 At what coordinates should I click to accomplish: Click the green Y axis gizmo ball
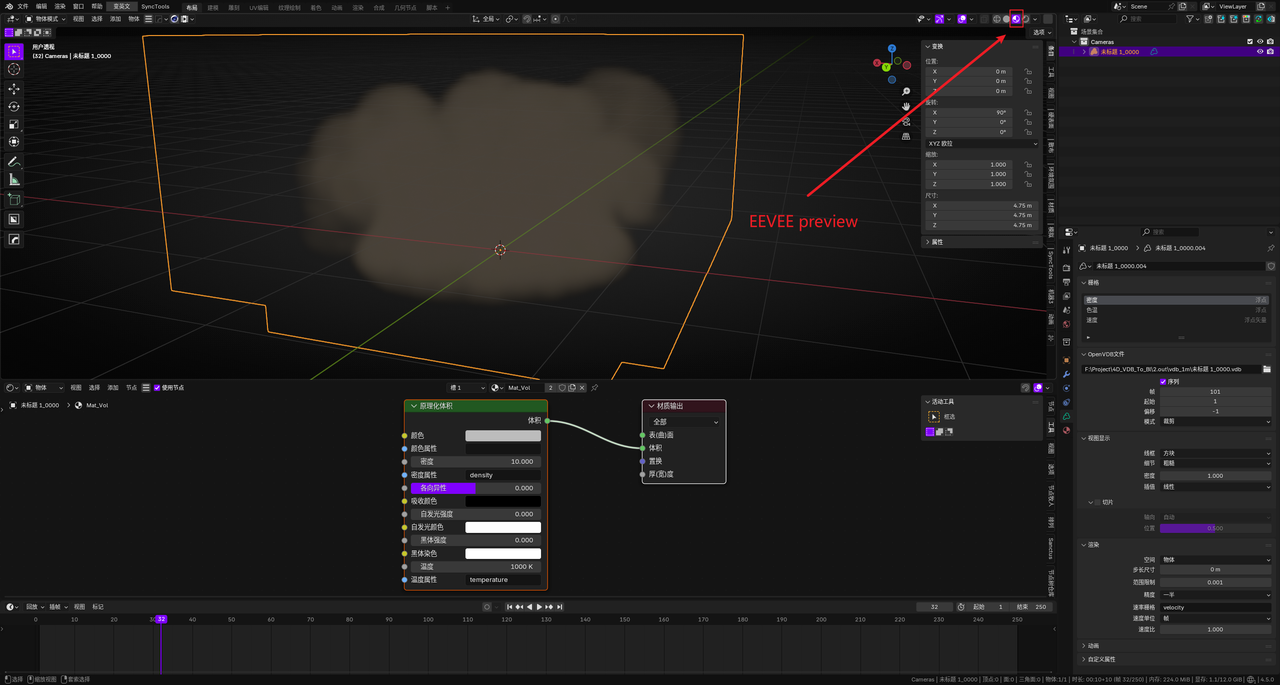pos(887,67)
